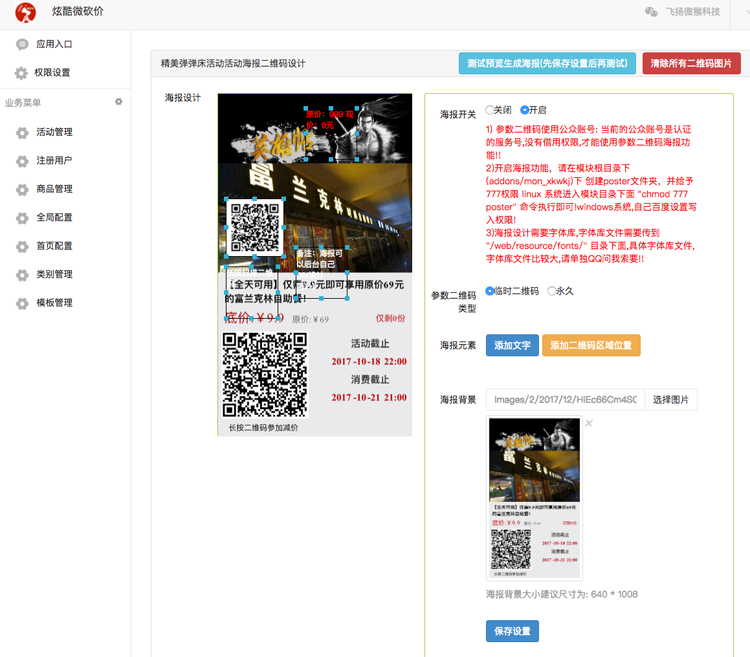Viewport: 750px width, 657px height.
Task: Open 模板管理 in the sidebar
Action: pyautogui.click(x=55, y=303)
